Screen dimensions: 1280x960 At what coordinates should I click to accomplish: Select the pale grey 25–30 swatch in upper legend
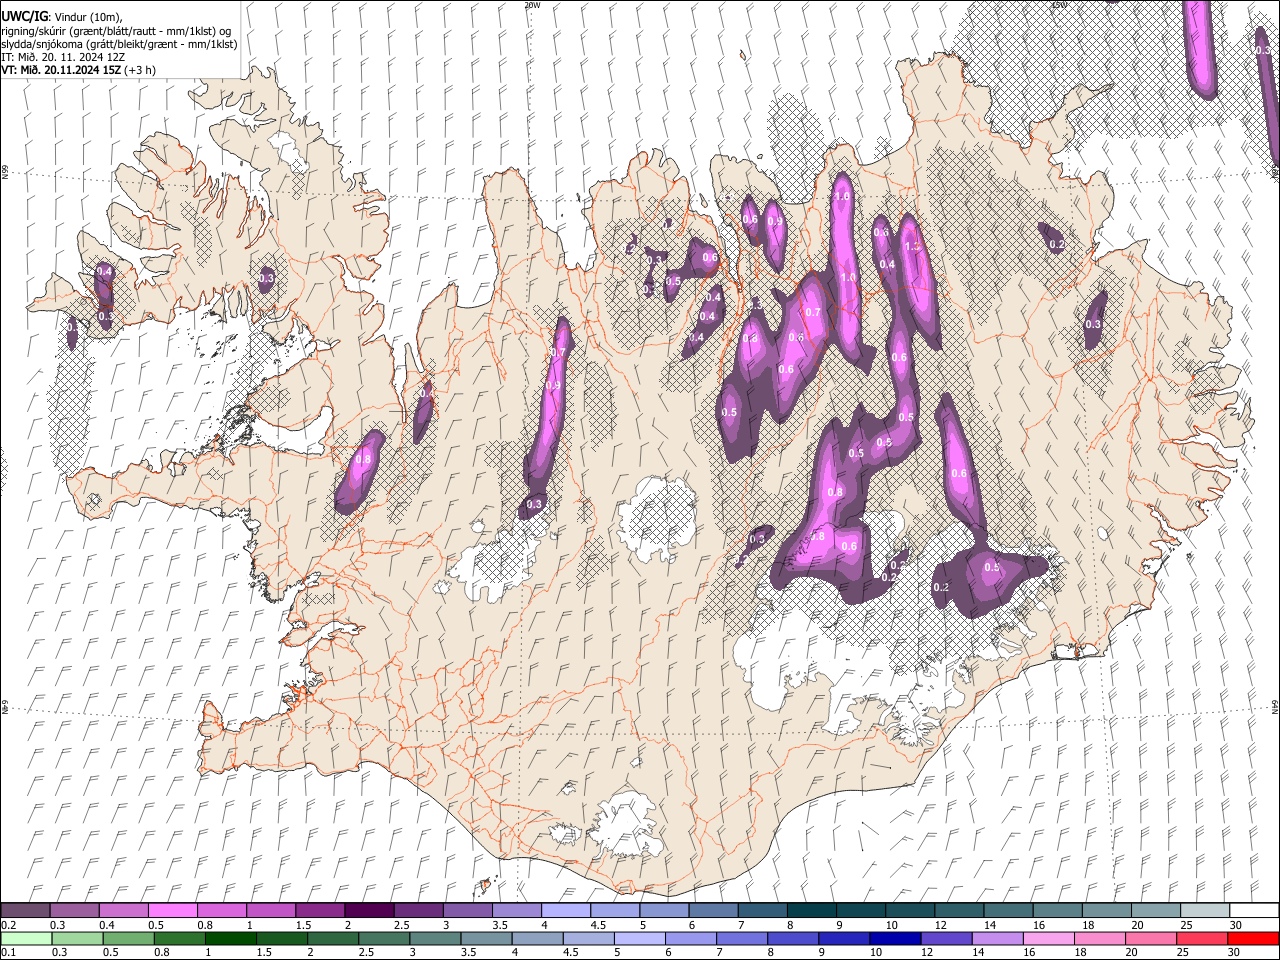point(1205,911)
